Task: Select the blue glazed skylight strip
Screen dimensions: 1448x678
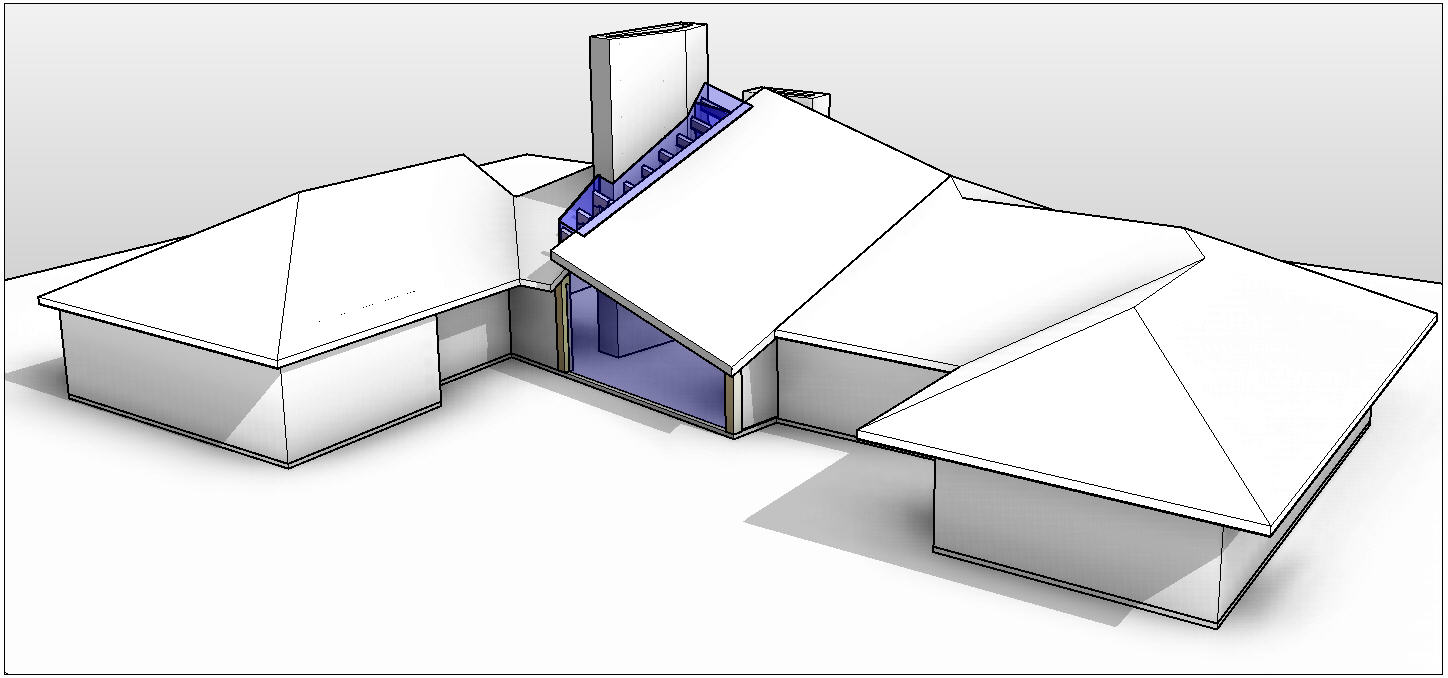Action: click(655, 163)
